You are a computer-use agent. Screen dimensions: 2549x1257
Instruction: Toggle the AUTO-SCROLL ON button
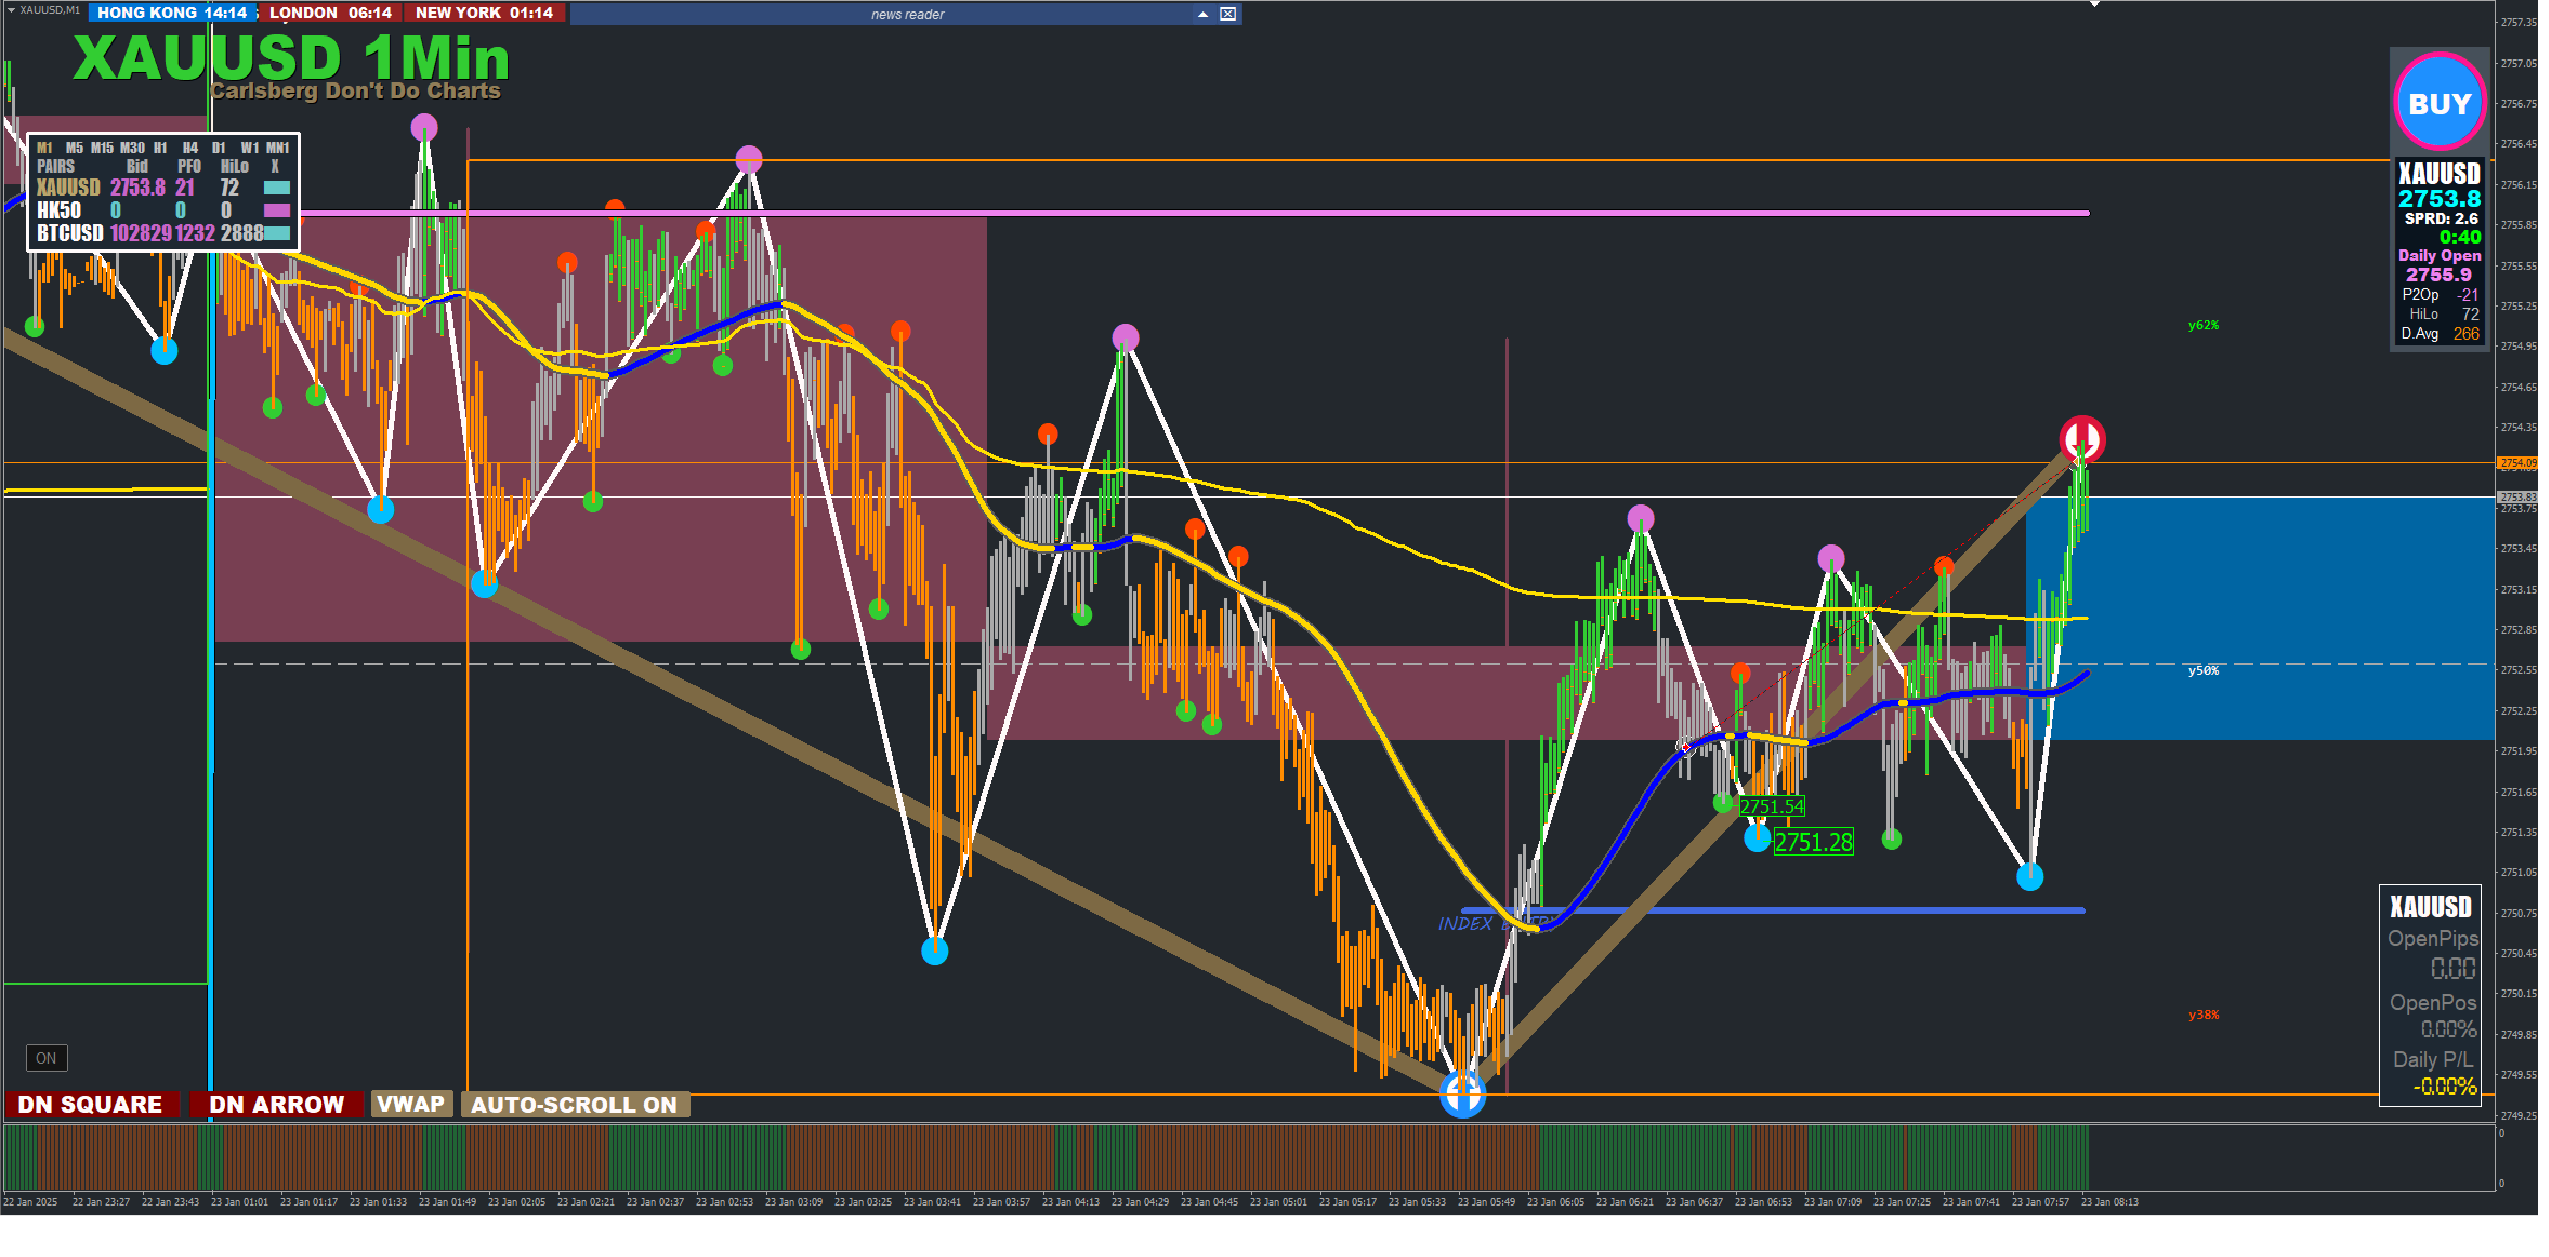[x=574, y=1104]
